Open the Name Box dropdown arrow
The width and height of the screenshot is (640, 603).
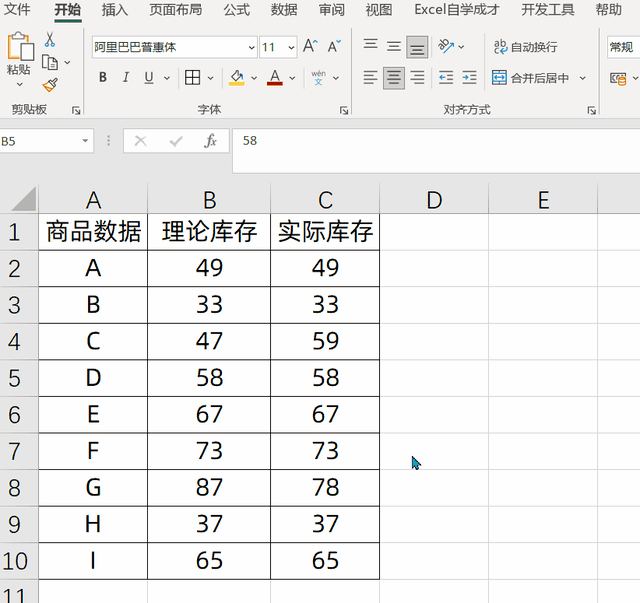[x=85, y=141]
